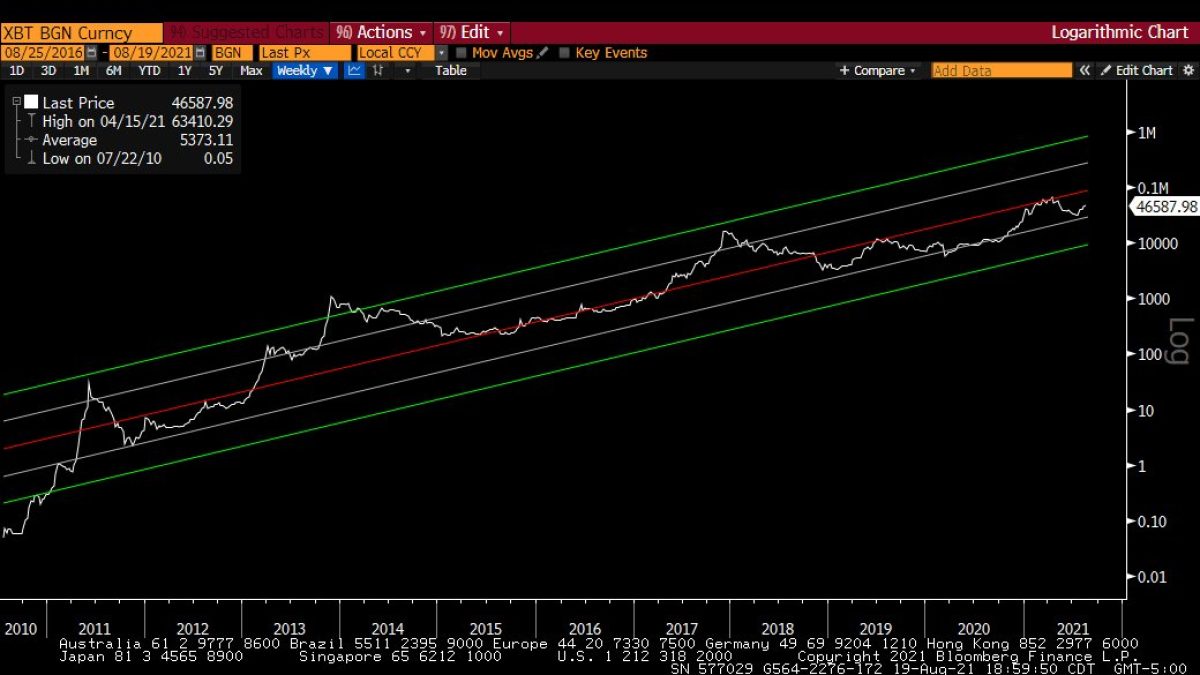
Task: Enable the Mov Avgs checkbox
Action: pyautogui.click(x=461, y=53)
